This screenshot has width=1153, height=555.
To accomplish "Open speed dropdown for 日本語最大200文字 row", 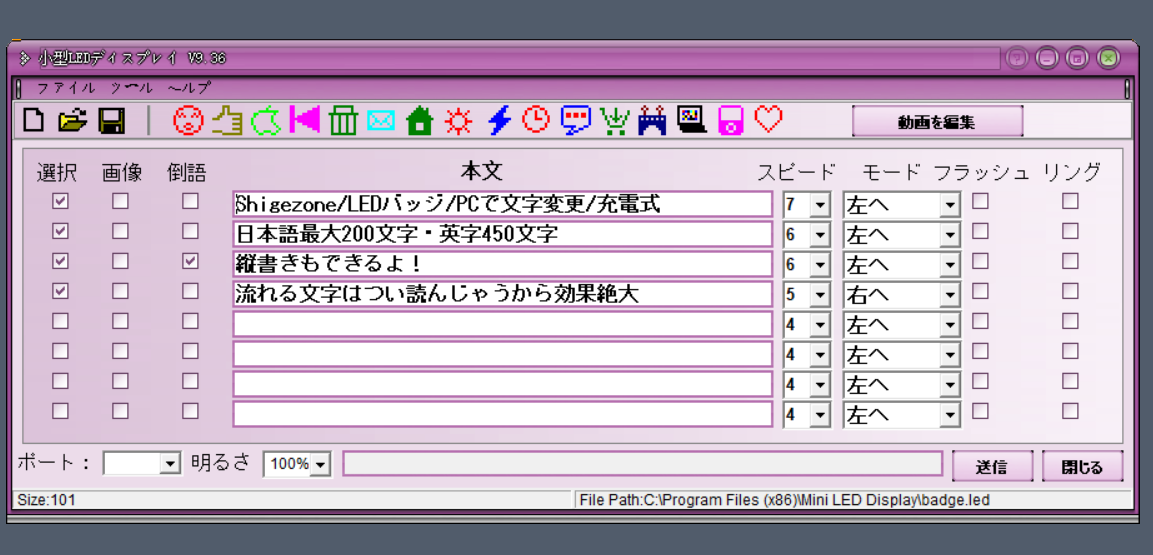I will pyautogui.click(x=819, y=234).
